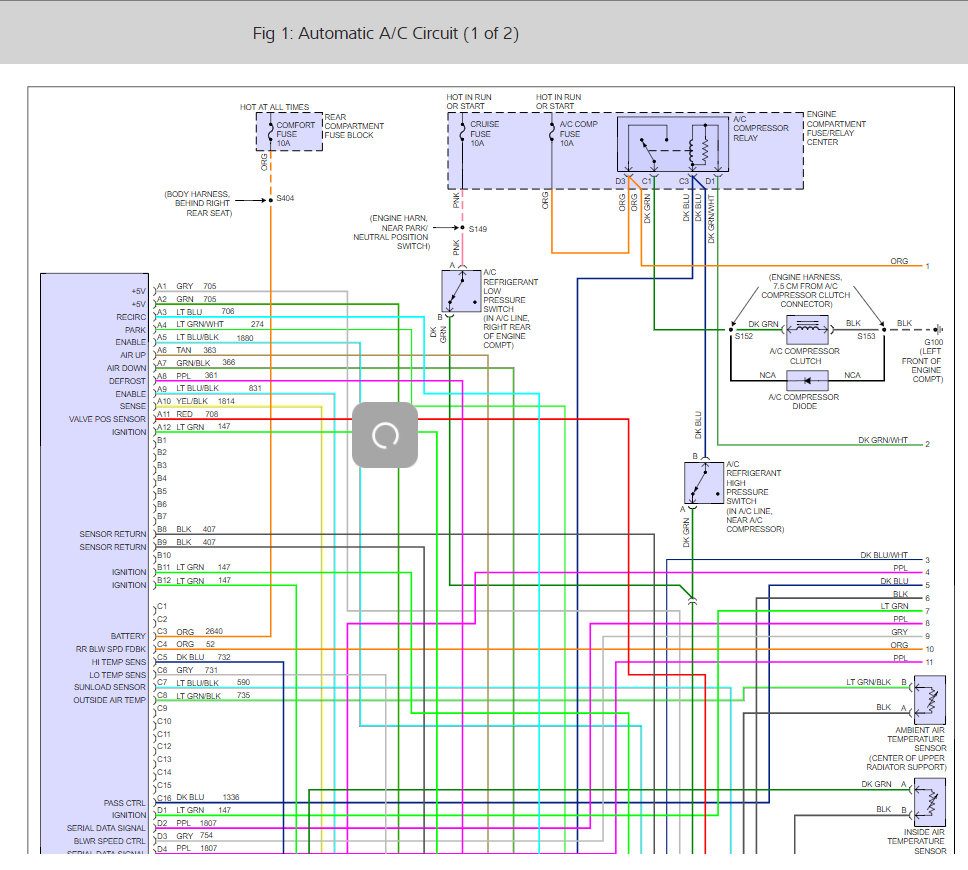Click pin A10 YEL/BLK 1814 row
The image size is (968, 870).
196,401
